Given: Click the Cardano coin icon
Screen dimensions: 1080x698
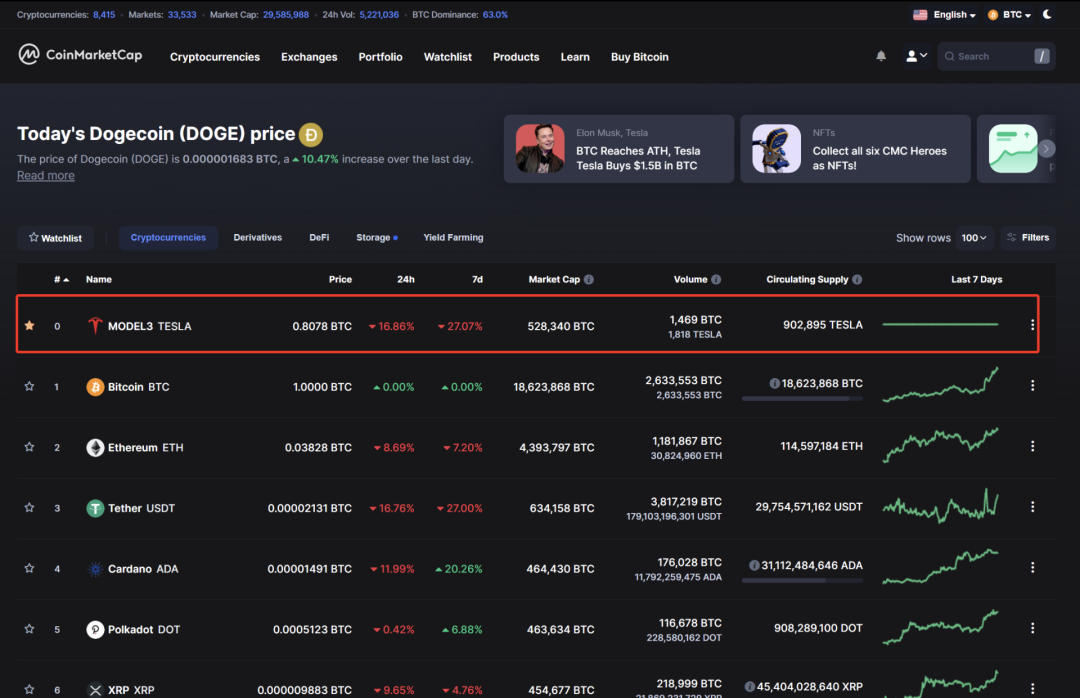Looking at the screenshot, I should [95, 568].
